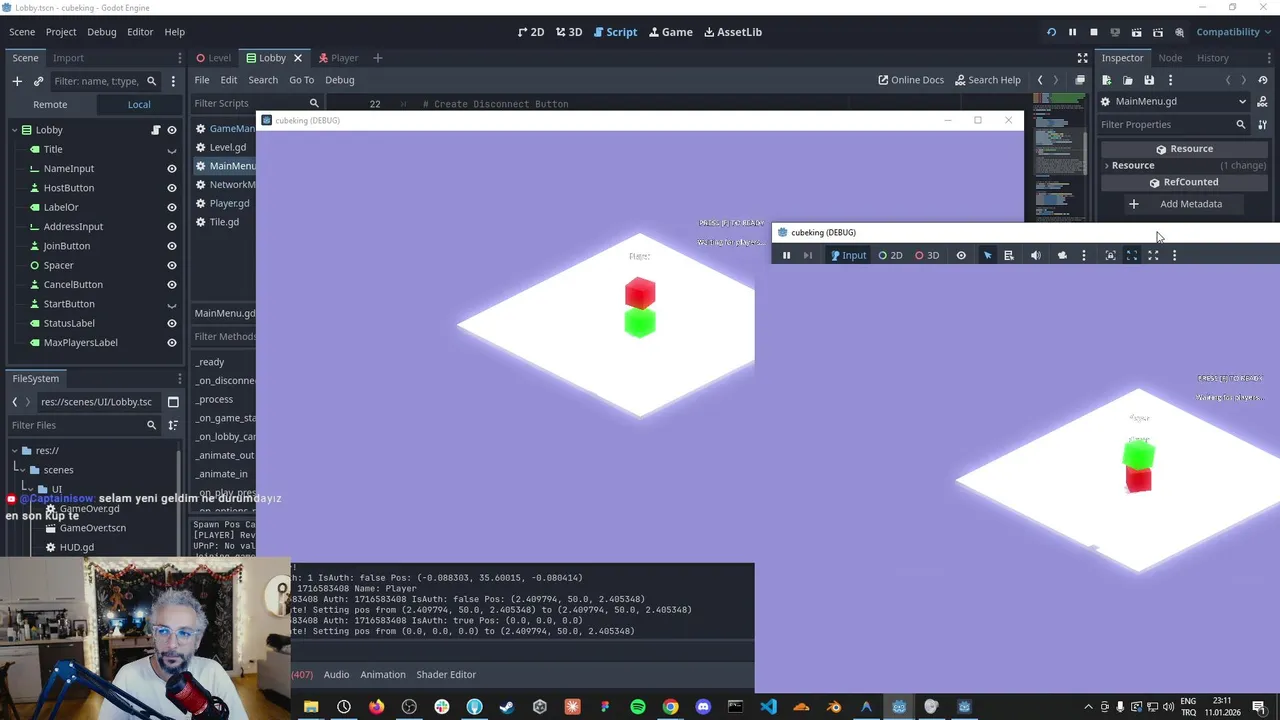
Task: Mute game audio speaker icon
Action: [1035, 256]
